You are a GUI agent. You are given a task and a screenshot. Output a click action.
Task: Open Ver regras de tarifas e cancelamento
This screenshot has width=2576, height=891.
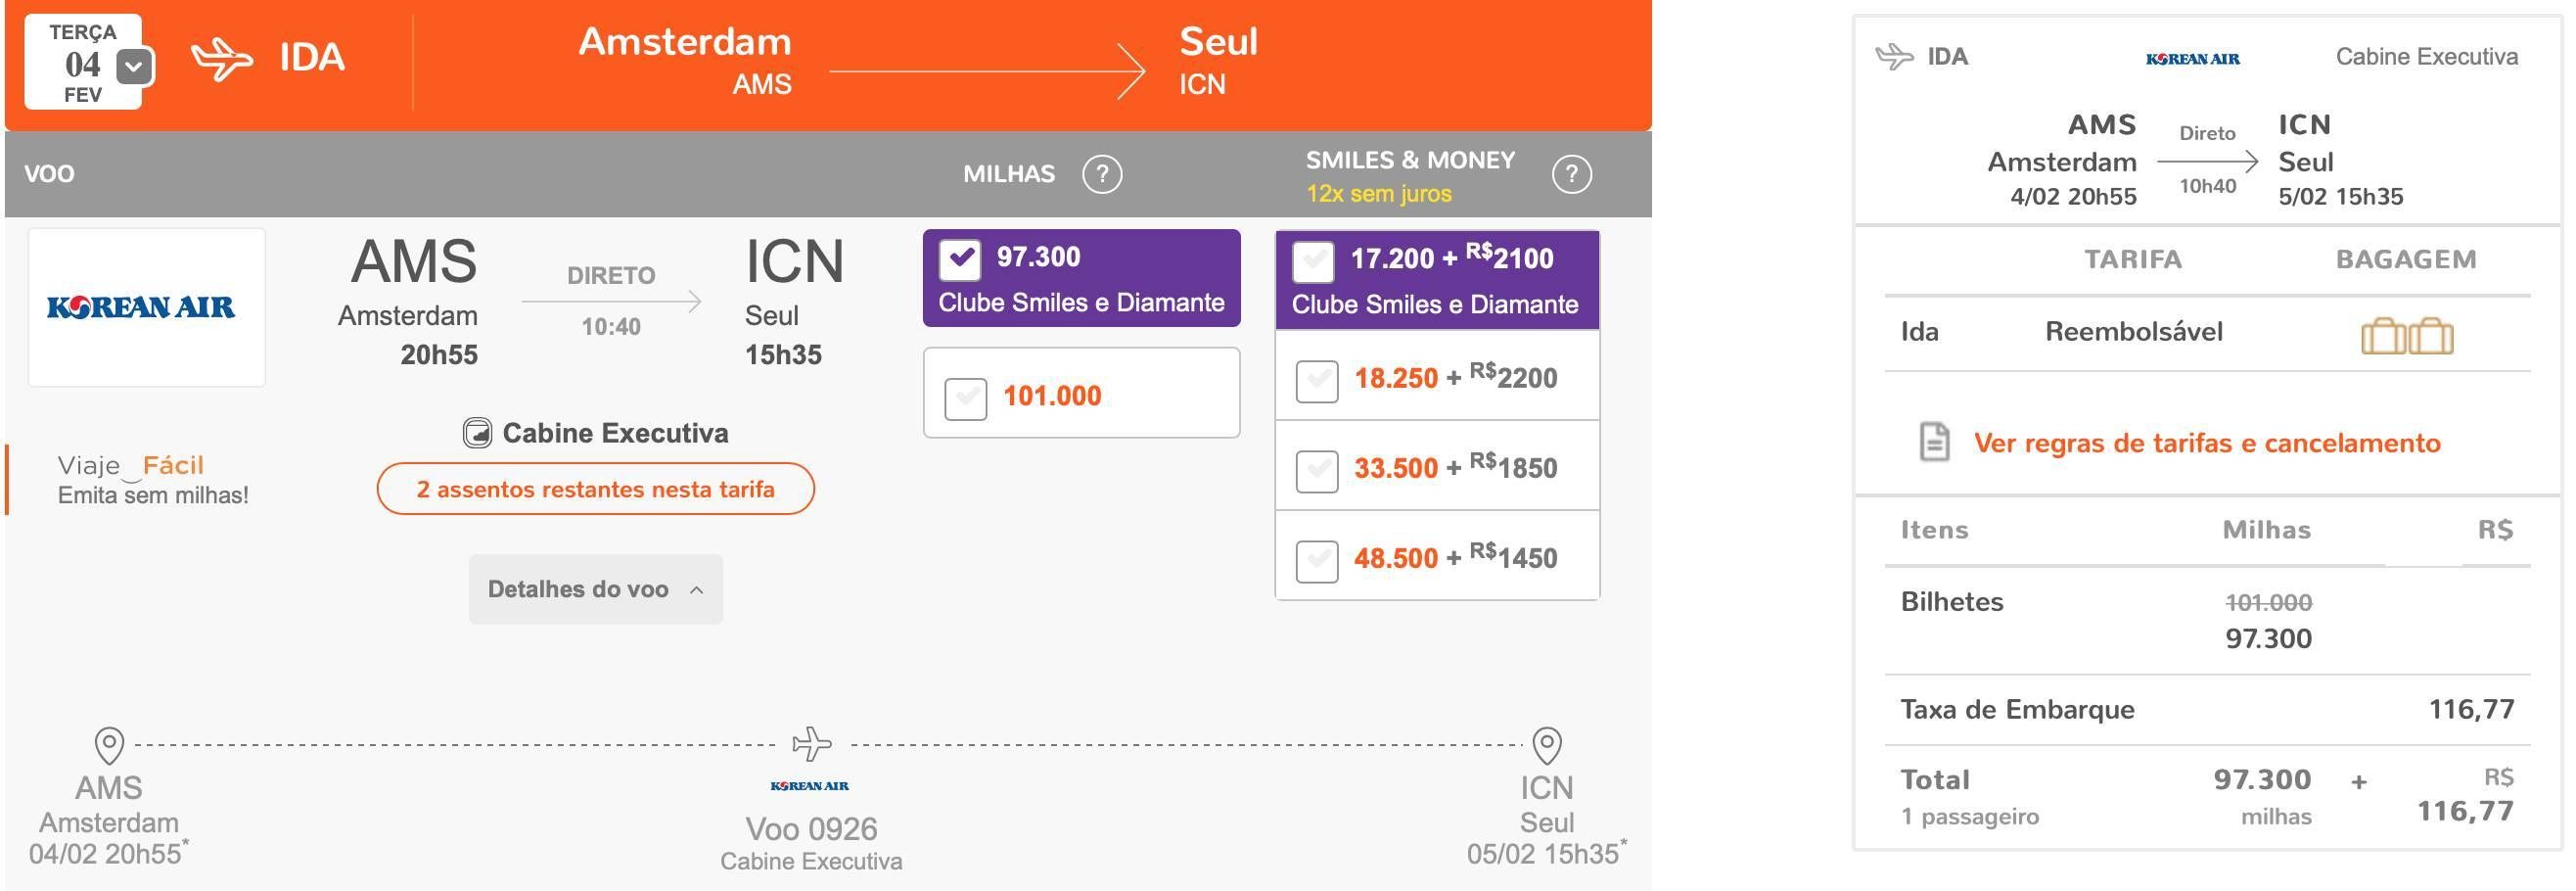[x=2207, y=442]
